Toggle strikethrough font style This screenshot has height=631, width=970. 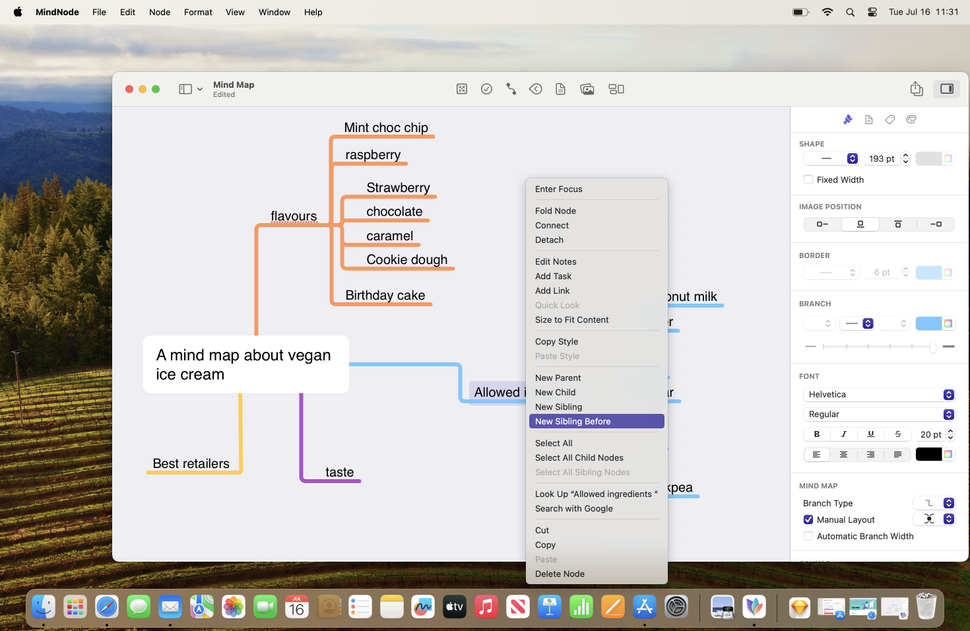click(x=898, y=434)
